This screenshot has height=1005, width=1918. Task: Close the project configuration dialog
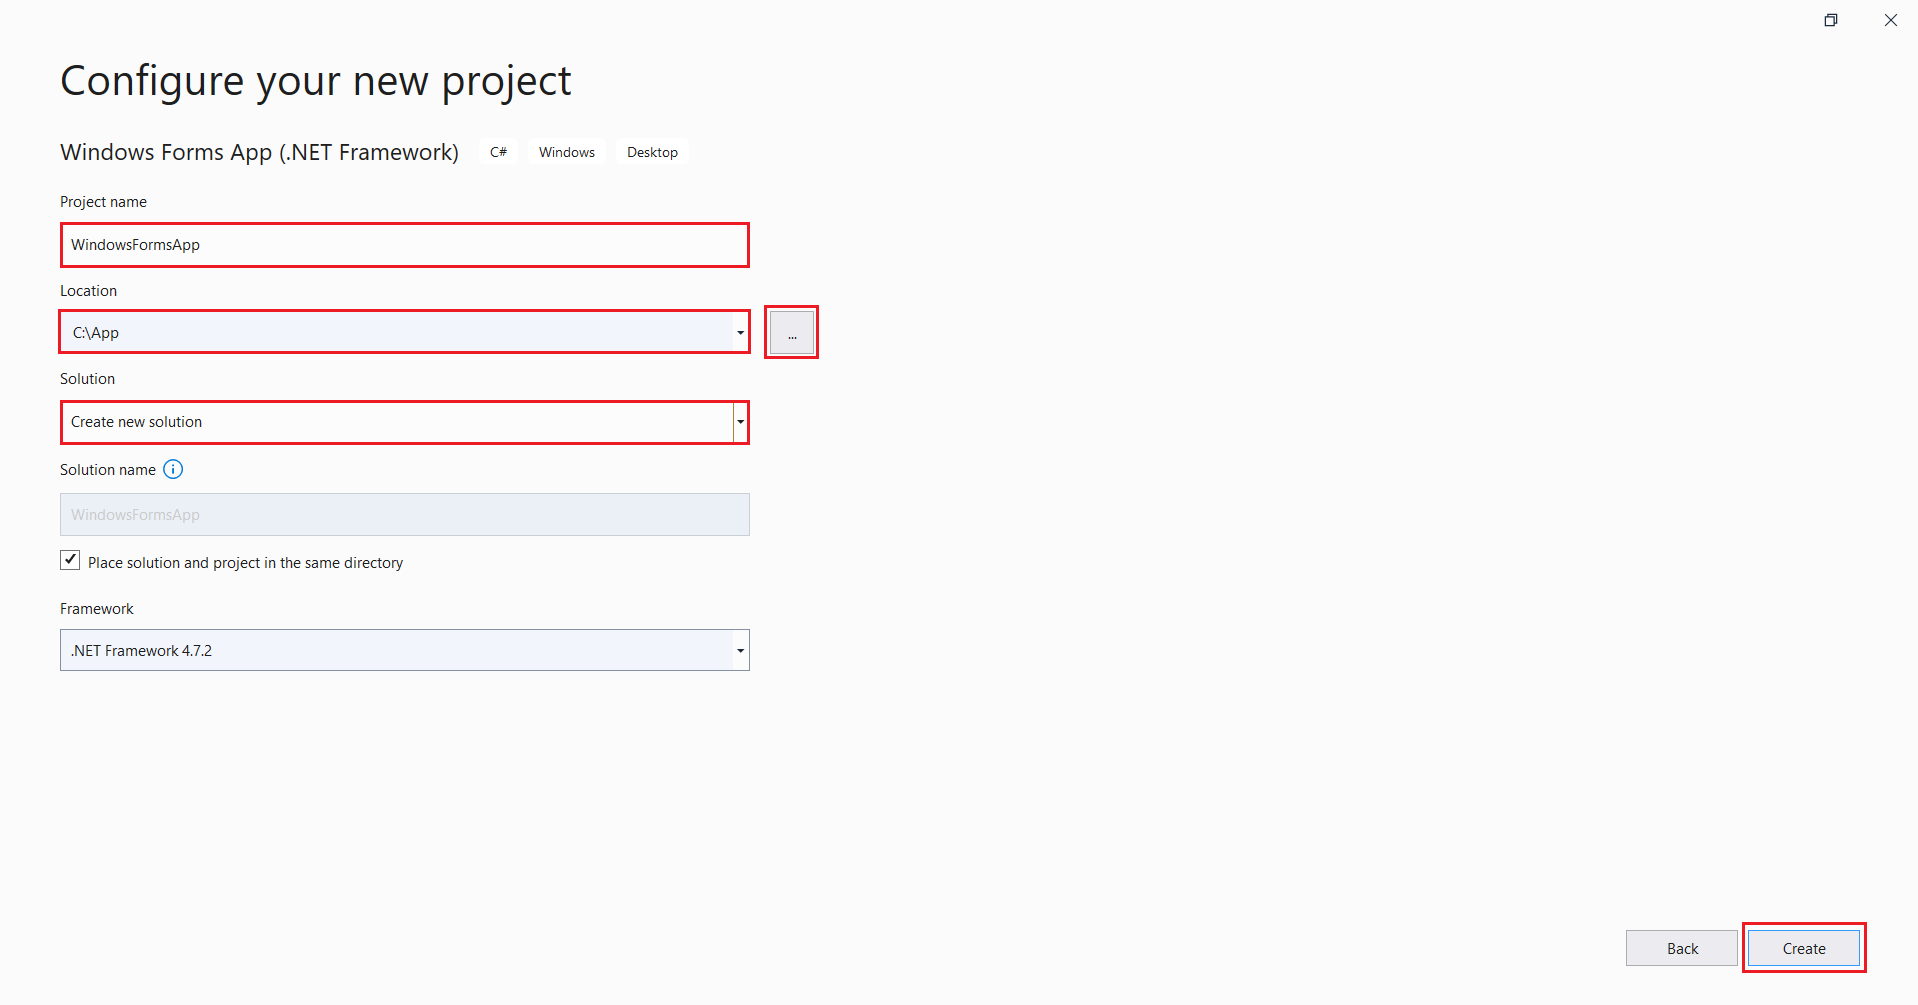(1890, 20)
